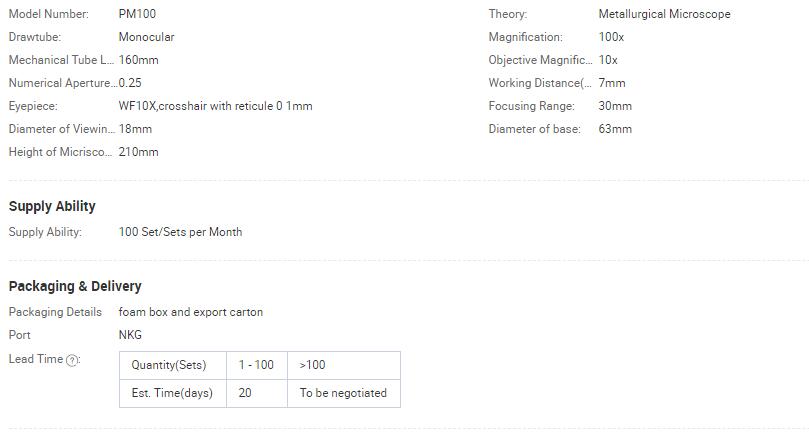Click the truncated Diameter of Viewin... label
The width and height of the screenshot is (809, 444).
pyautogui.click(x=62, y=129)
